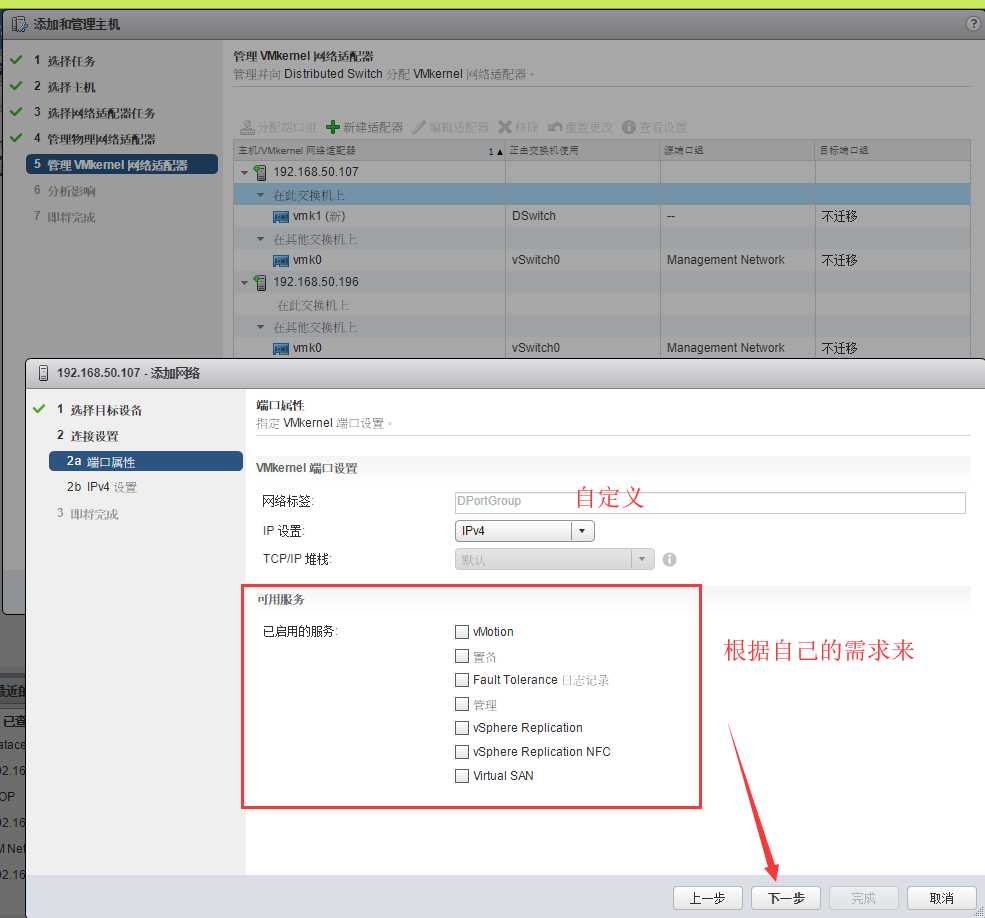Viewport: 985px width, 918px height.
Task: Click the help question mark icon
Action: 972,24
